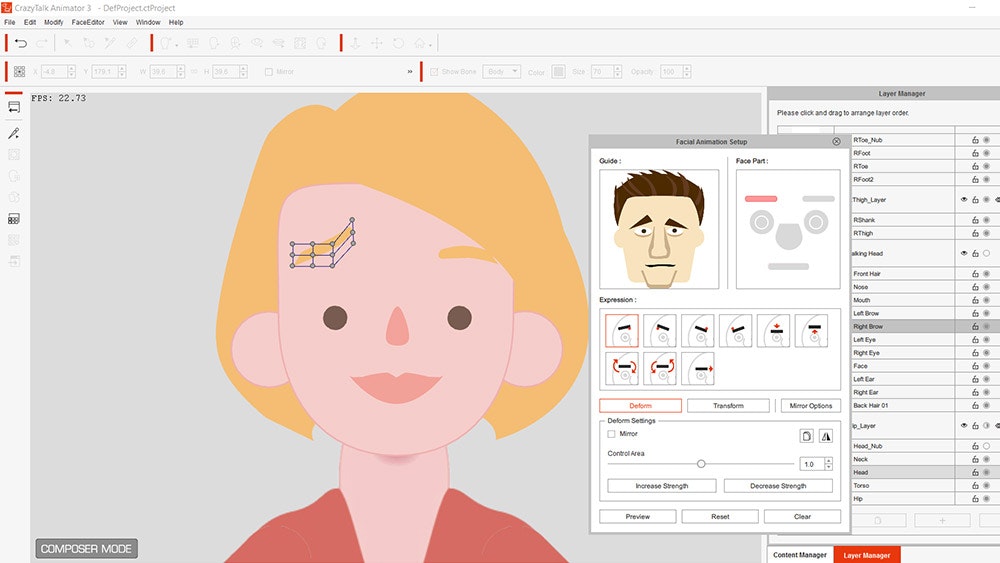This screenshot has height=563, width=1000.
Task: Select the eyebrow move-down expression icon
Action: pyautogui.click(x=774, y=330)
